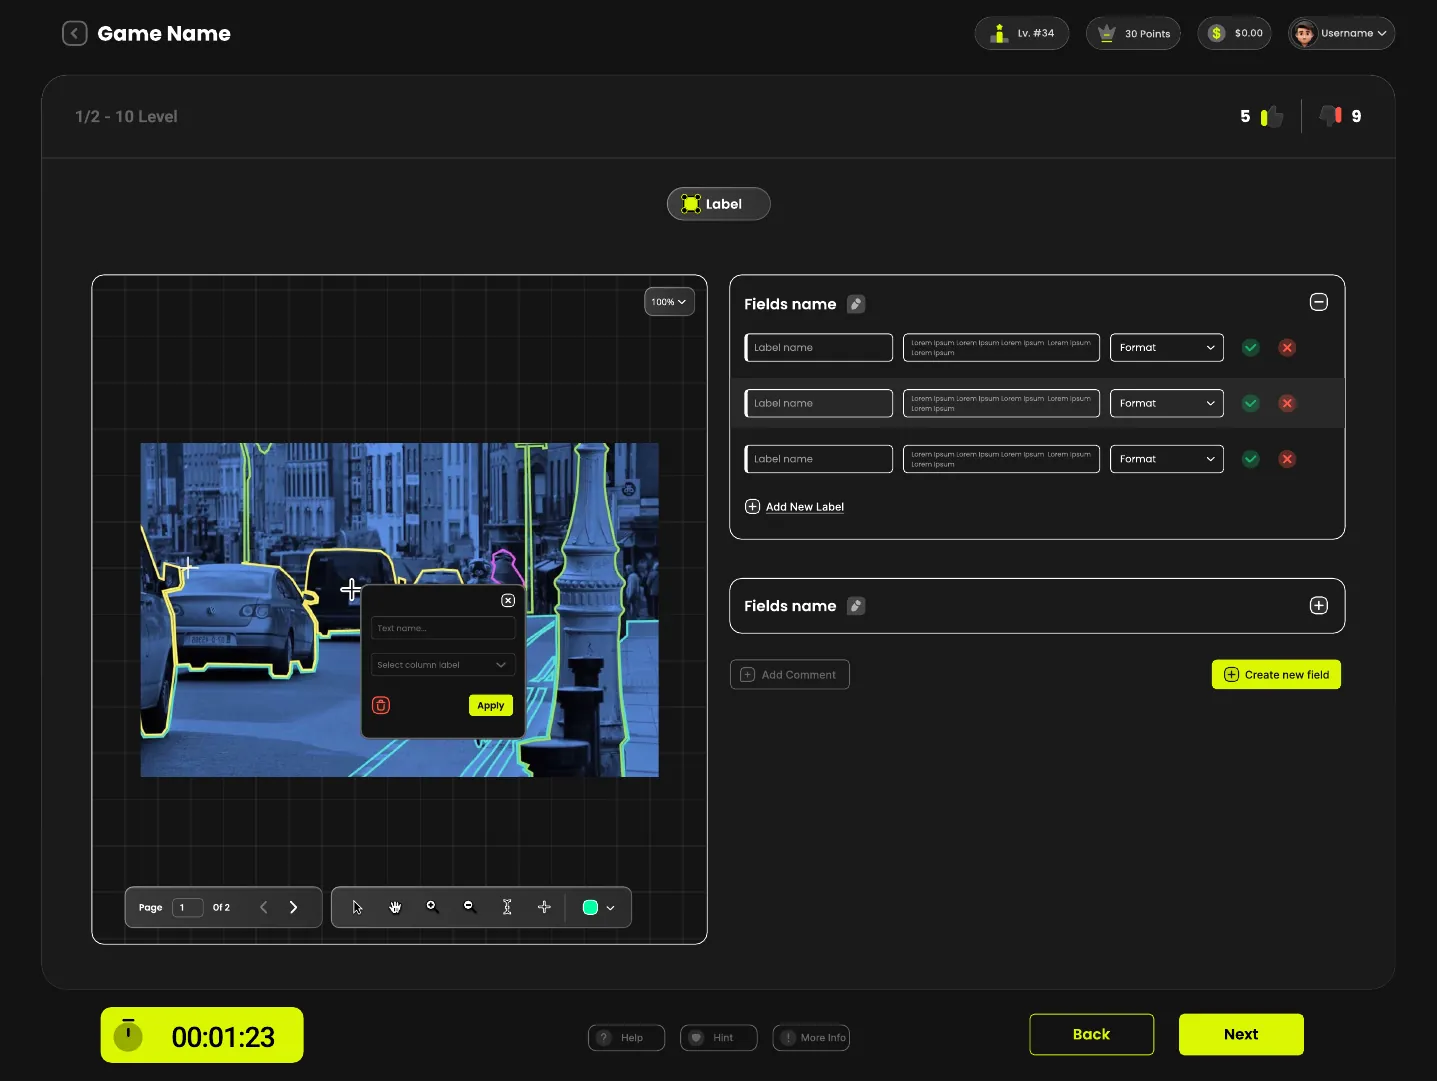Screen dimensions: 1437x1082
Task: Click the Apply button in popup
Action: [491, 706]
